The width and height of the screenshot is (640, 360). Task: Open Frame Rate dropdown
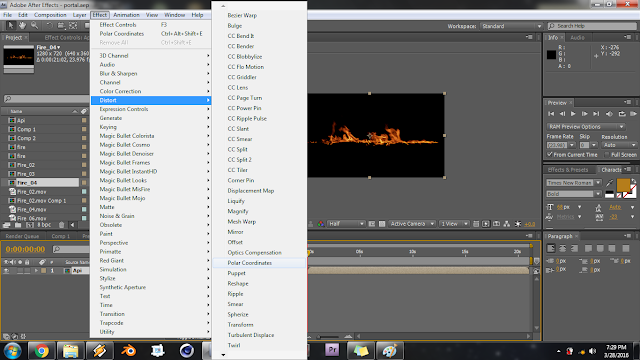[572, 145]
